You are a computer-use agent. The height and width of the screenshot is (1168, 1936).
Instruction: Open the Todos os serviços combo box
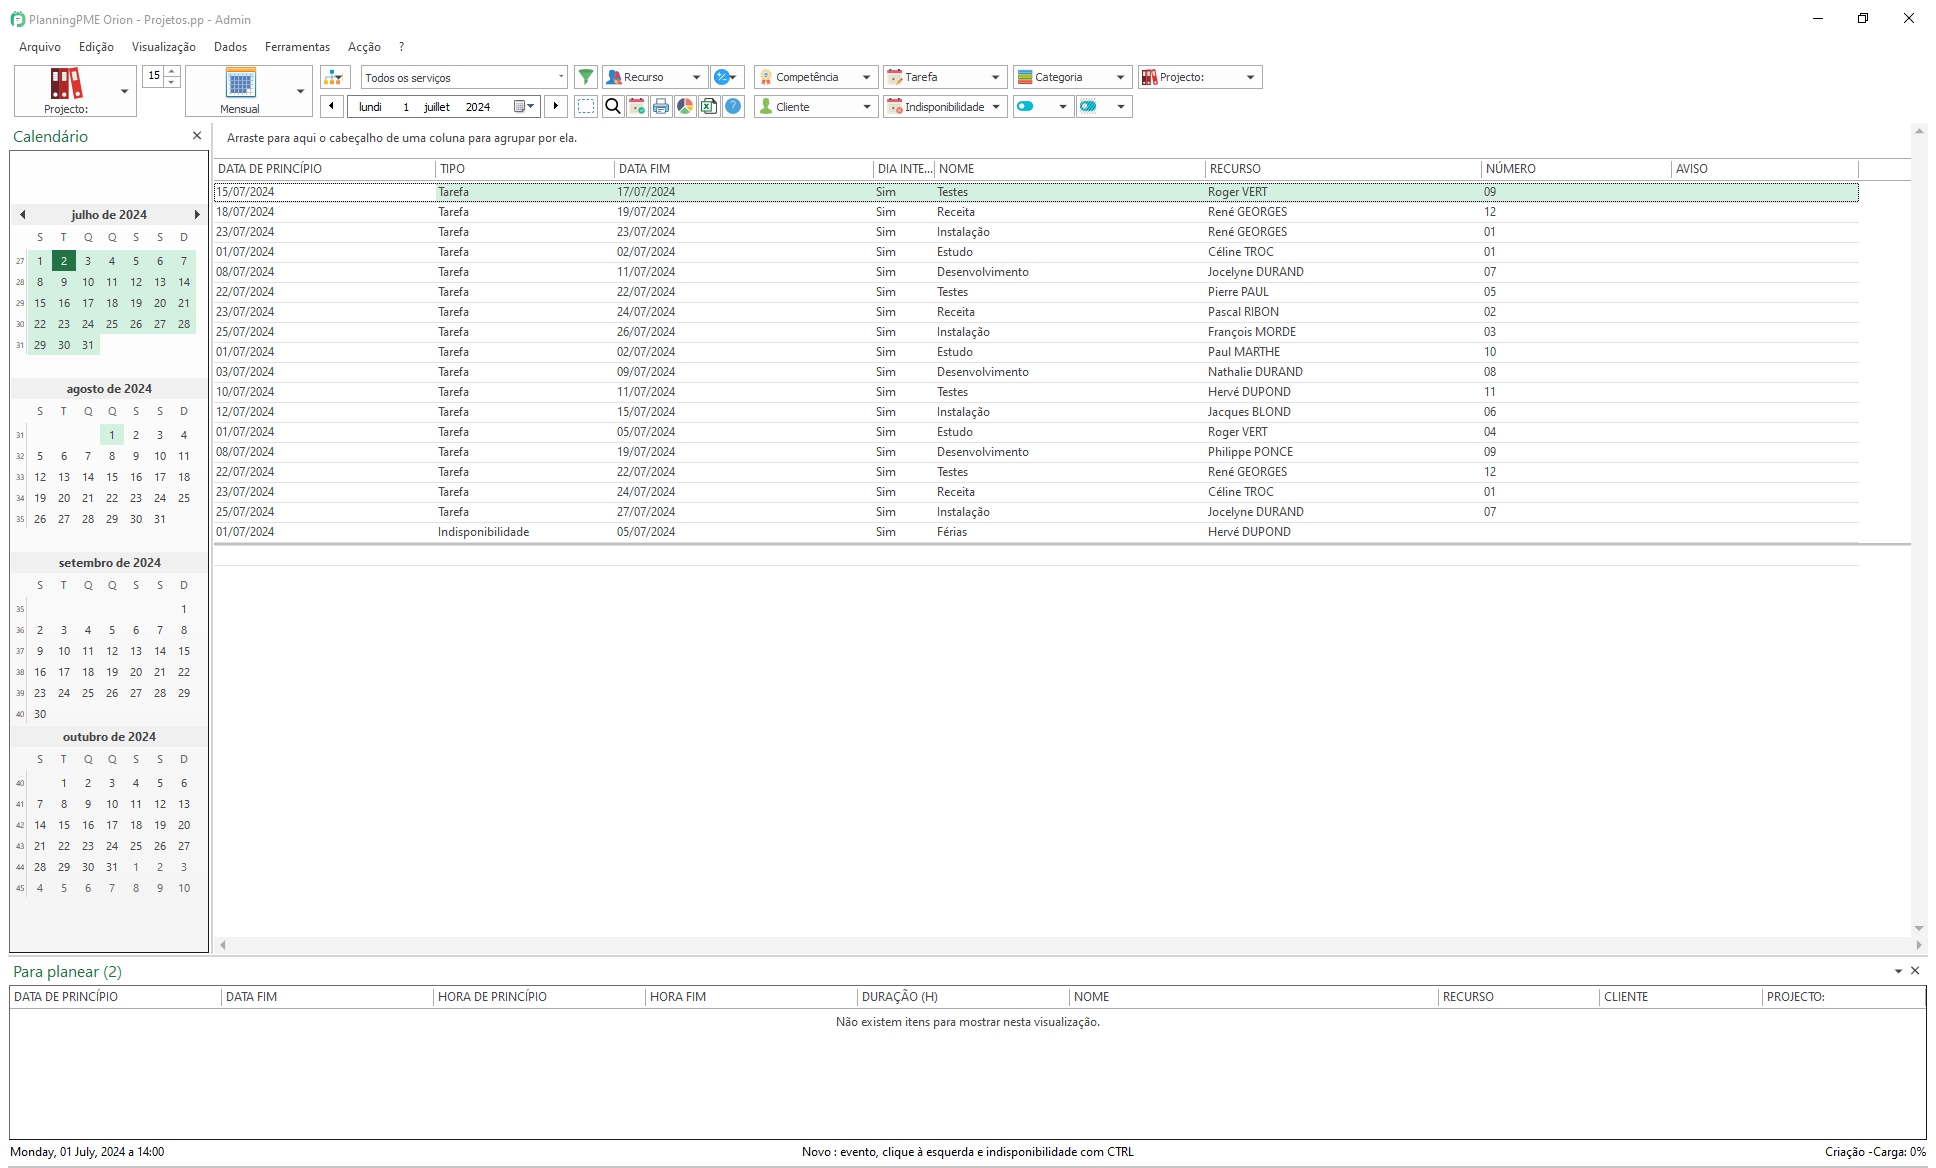(464, 77)
